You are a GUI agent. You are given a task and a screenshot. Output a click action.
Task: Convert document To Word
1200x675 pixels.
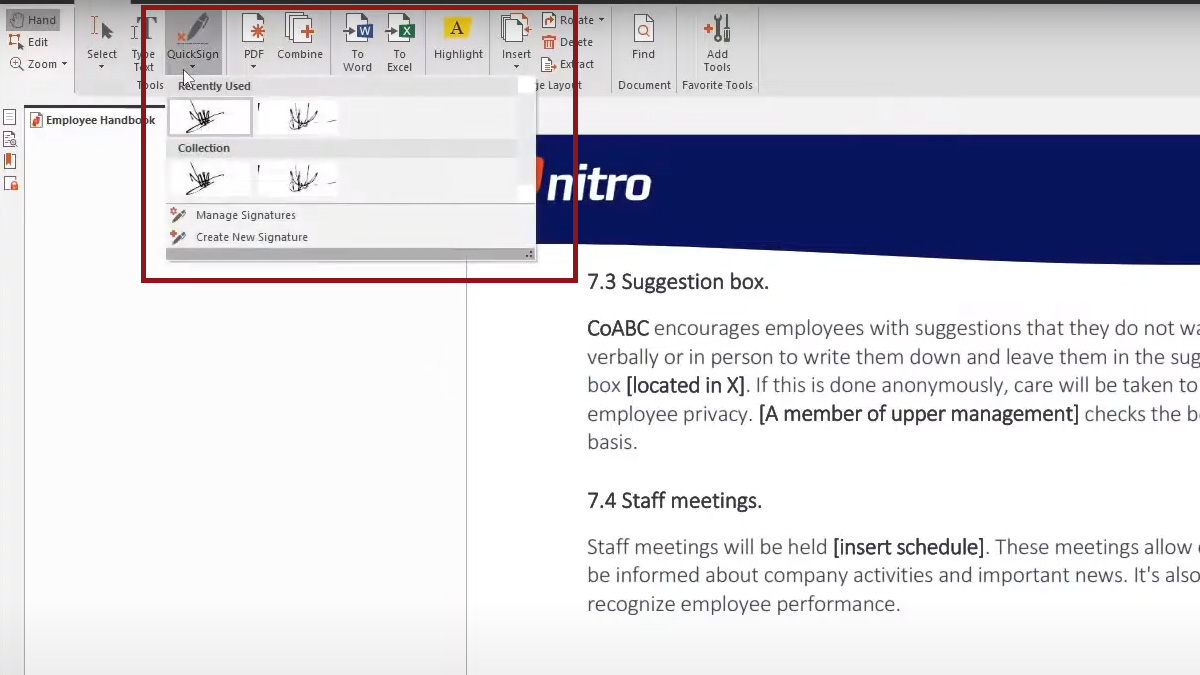(x=357, y=43)
